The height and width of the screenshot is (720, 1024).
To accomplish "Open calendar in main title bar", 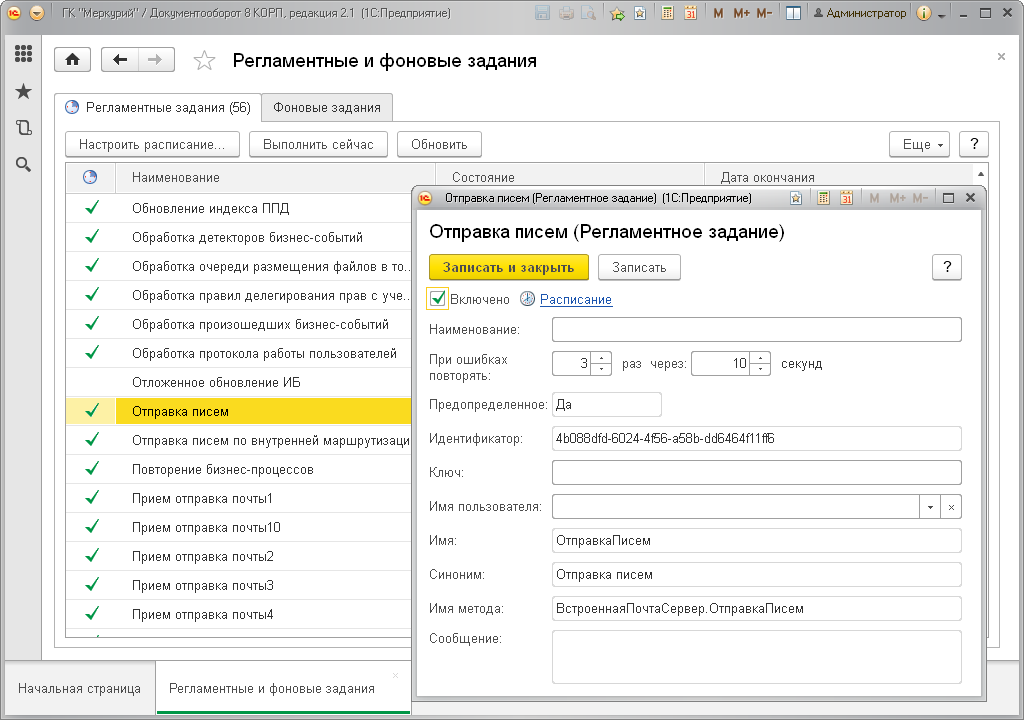I will point(690,13).
